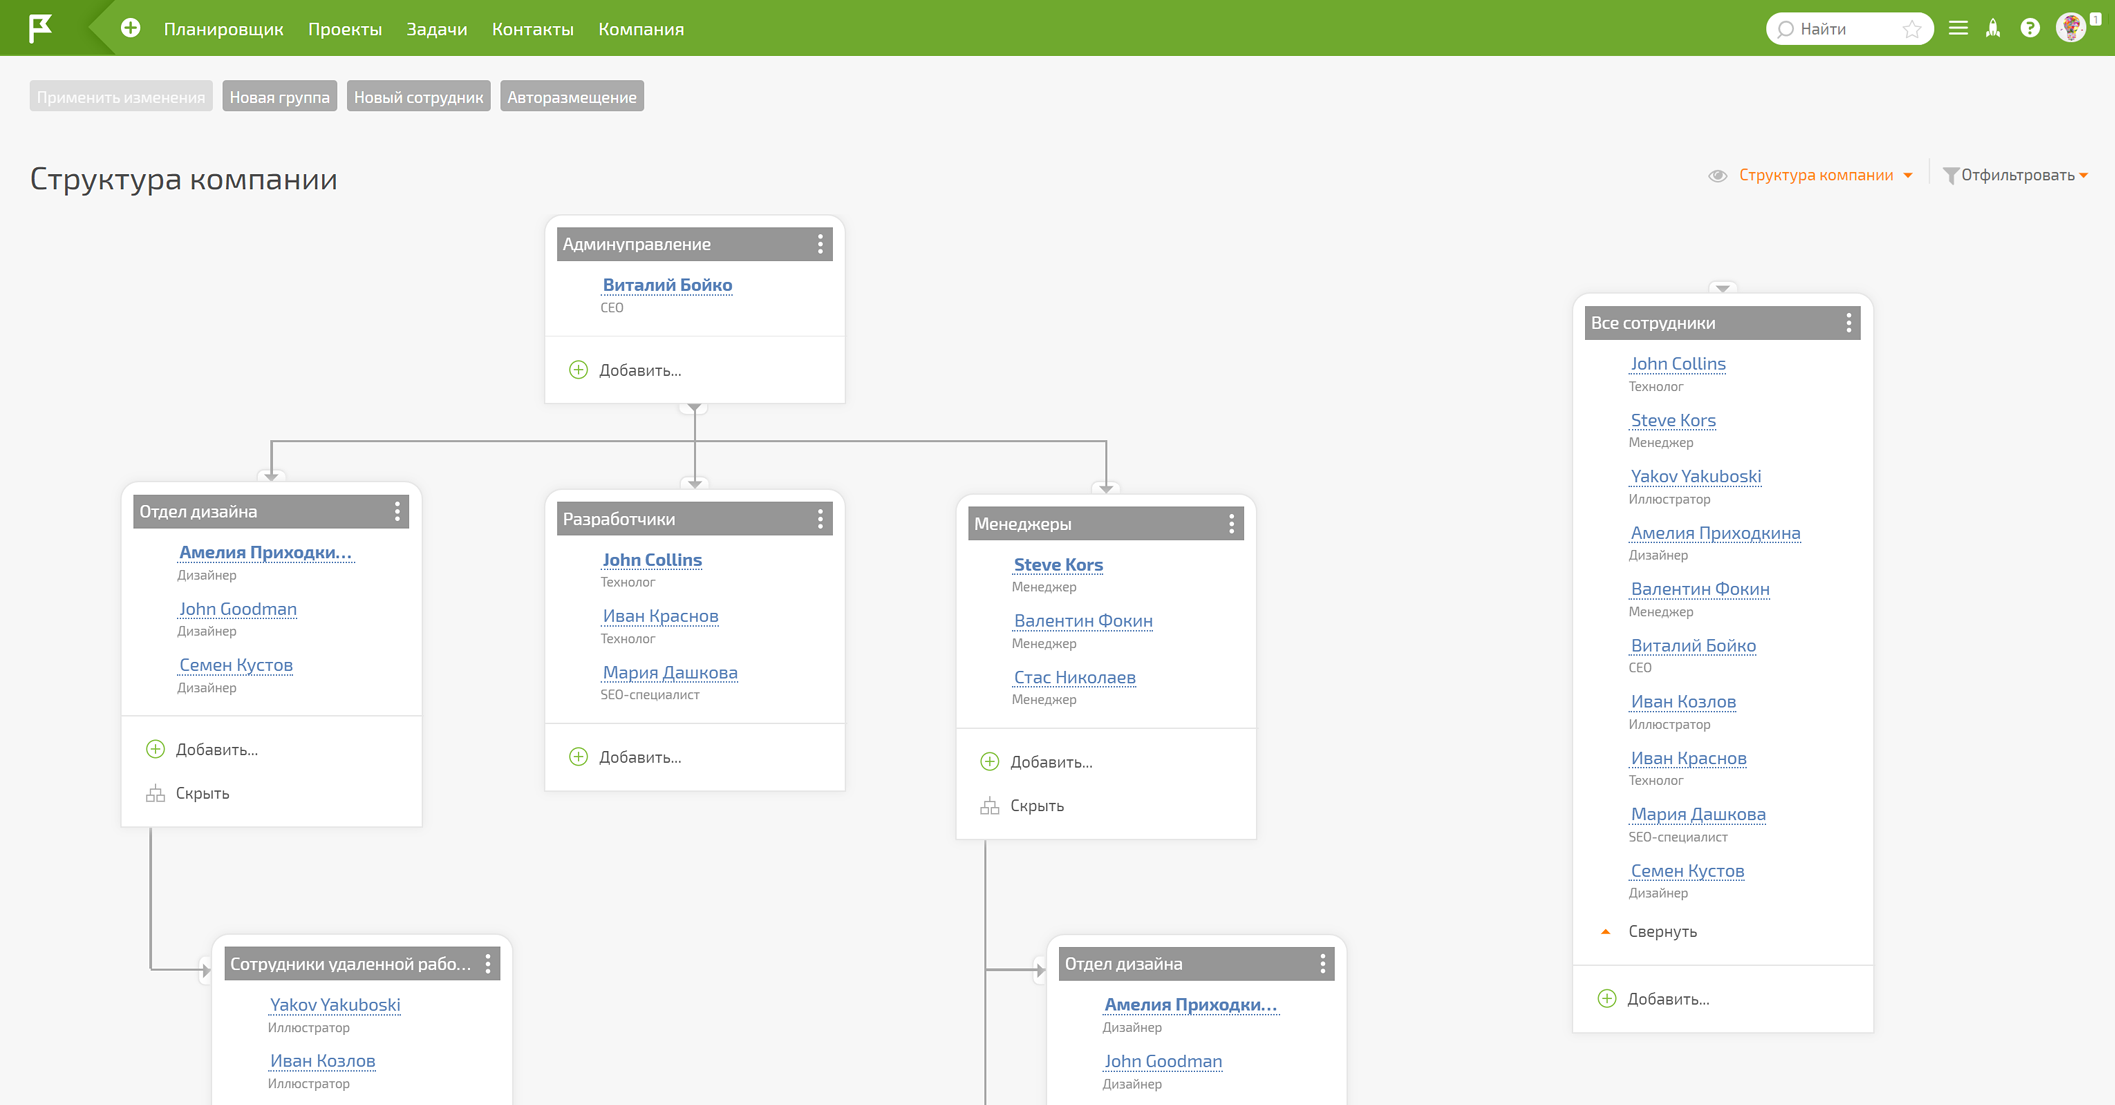
Task: Open Отфильтровать filter dropdown
Action: 2017,175
